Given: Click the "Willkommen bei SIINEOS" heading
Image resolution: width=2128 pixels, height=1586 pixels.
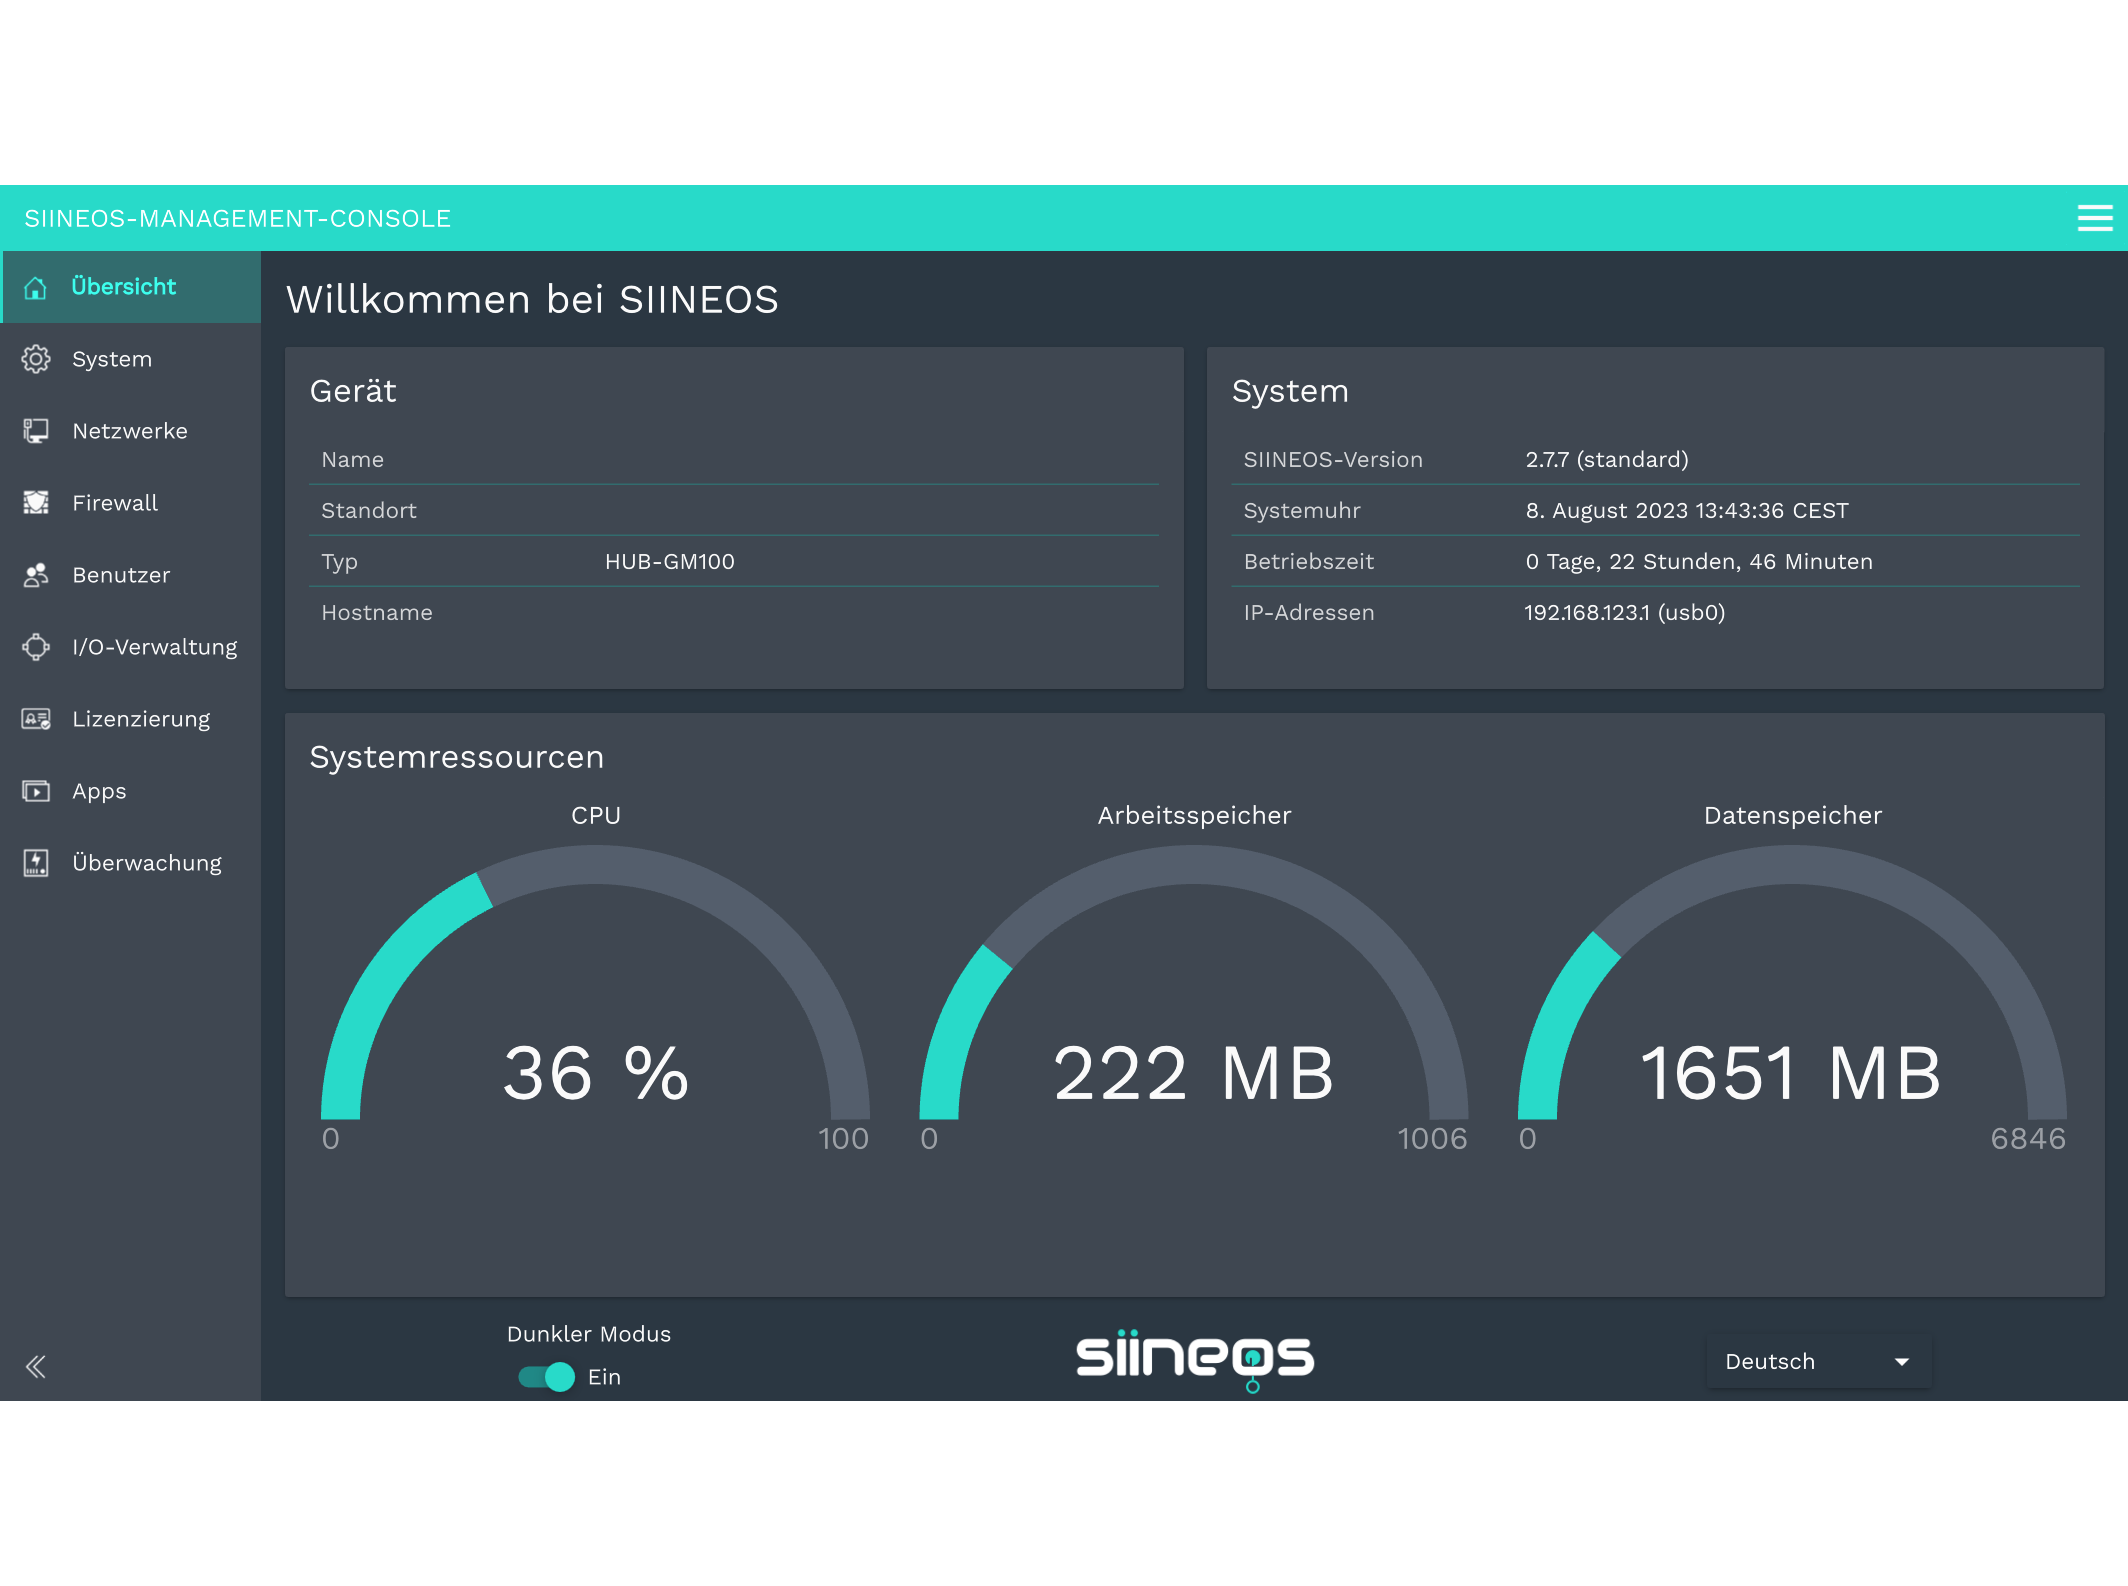Looking at the screenshot, I should (x=532, y=300).
